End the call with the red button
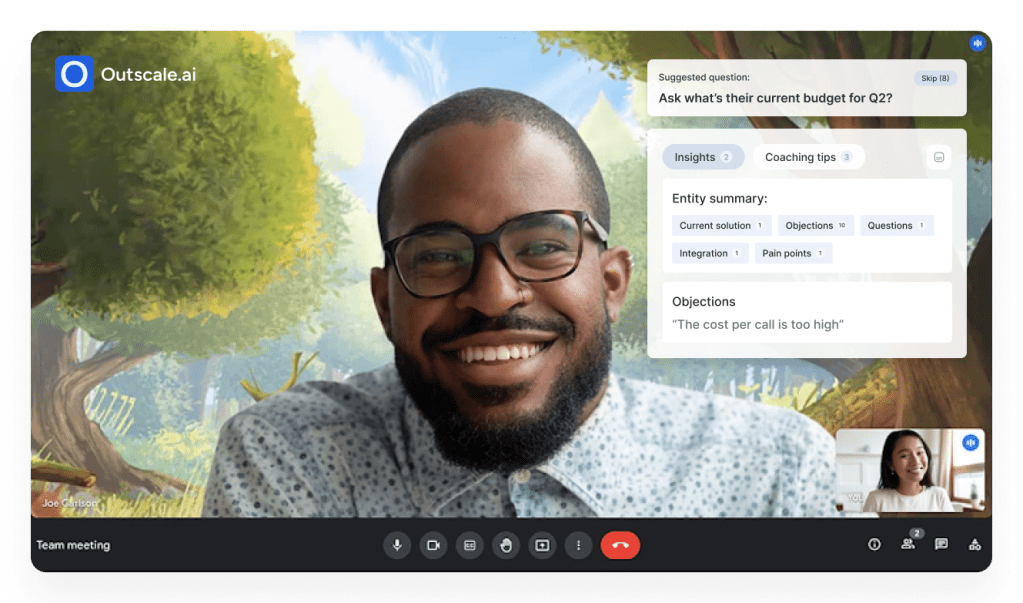The image size is (1023, 603). [x=620, y=545]
